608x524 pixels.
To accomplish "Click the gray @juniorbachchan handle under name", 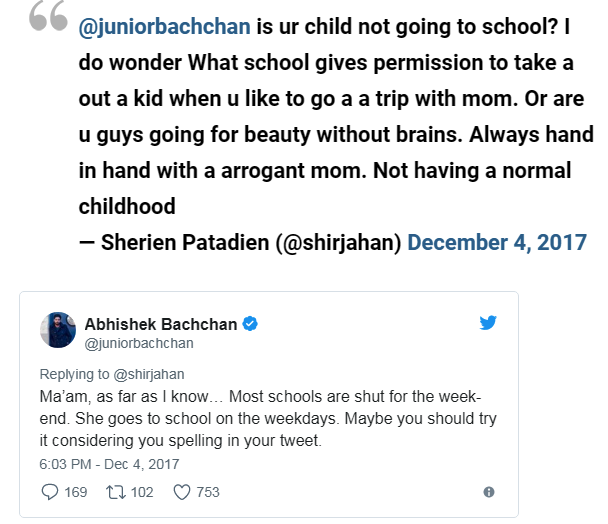I will (x=139, y=344).
